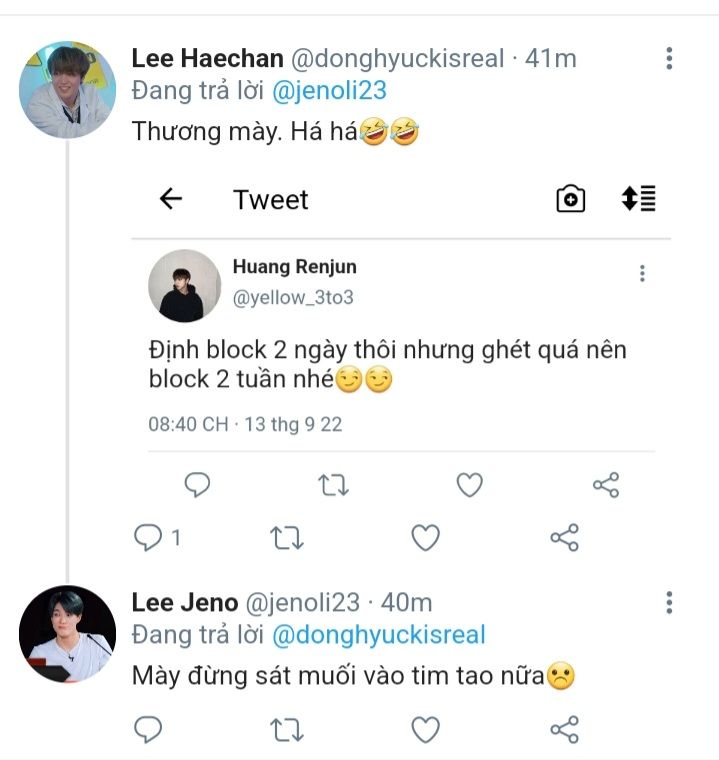The height and width of the screenshot is (760, 719).
Task: Open the @donghyuckisreal mention link
Action: click(378, 635)
